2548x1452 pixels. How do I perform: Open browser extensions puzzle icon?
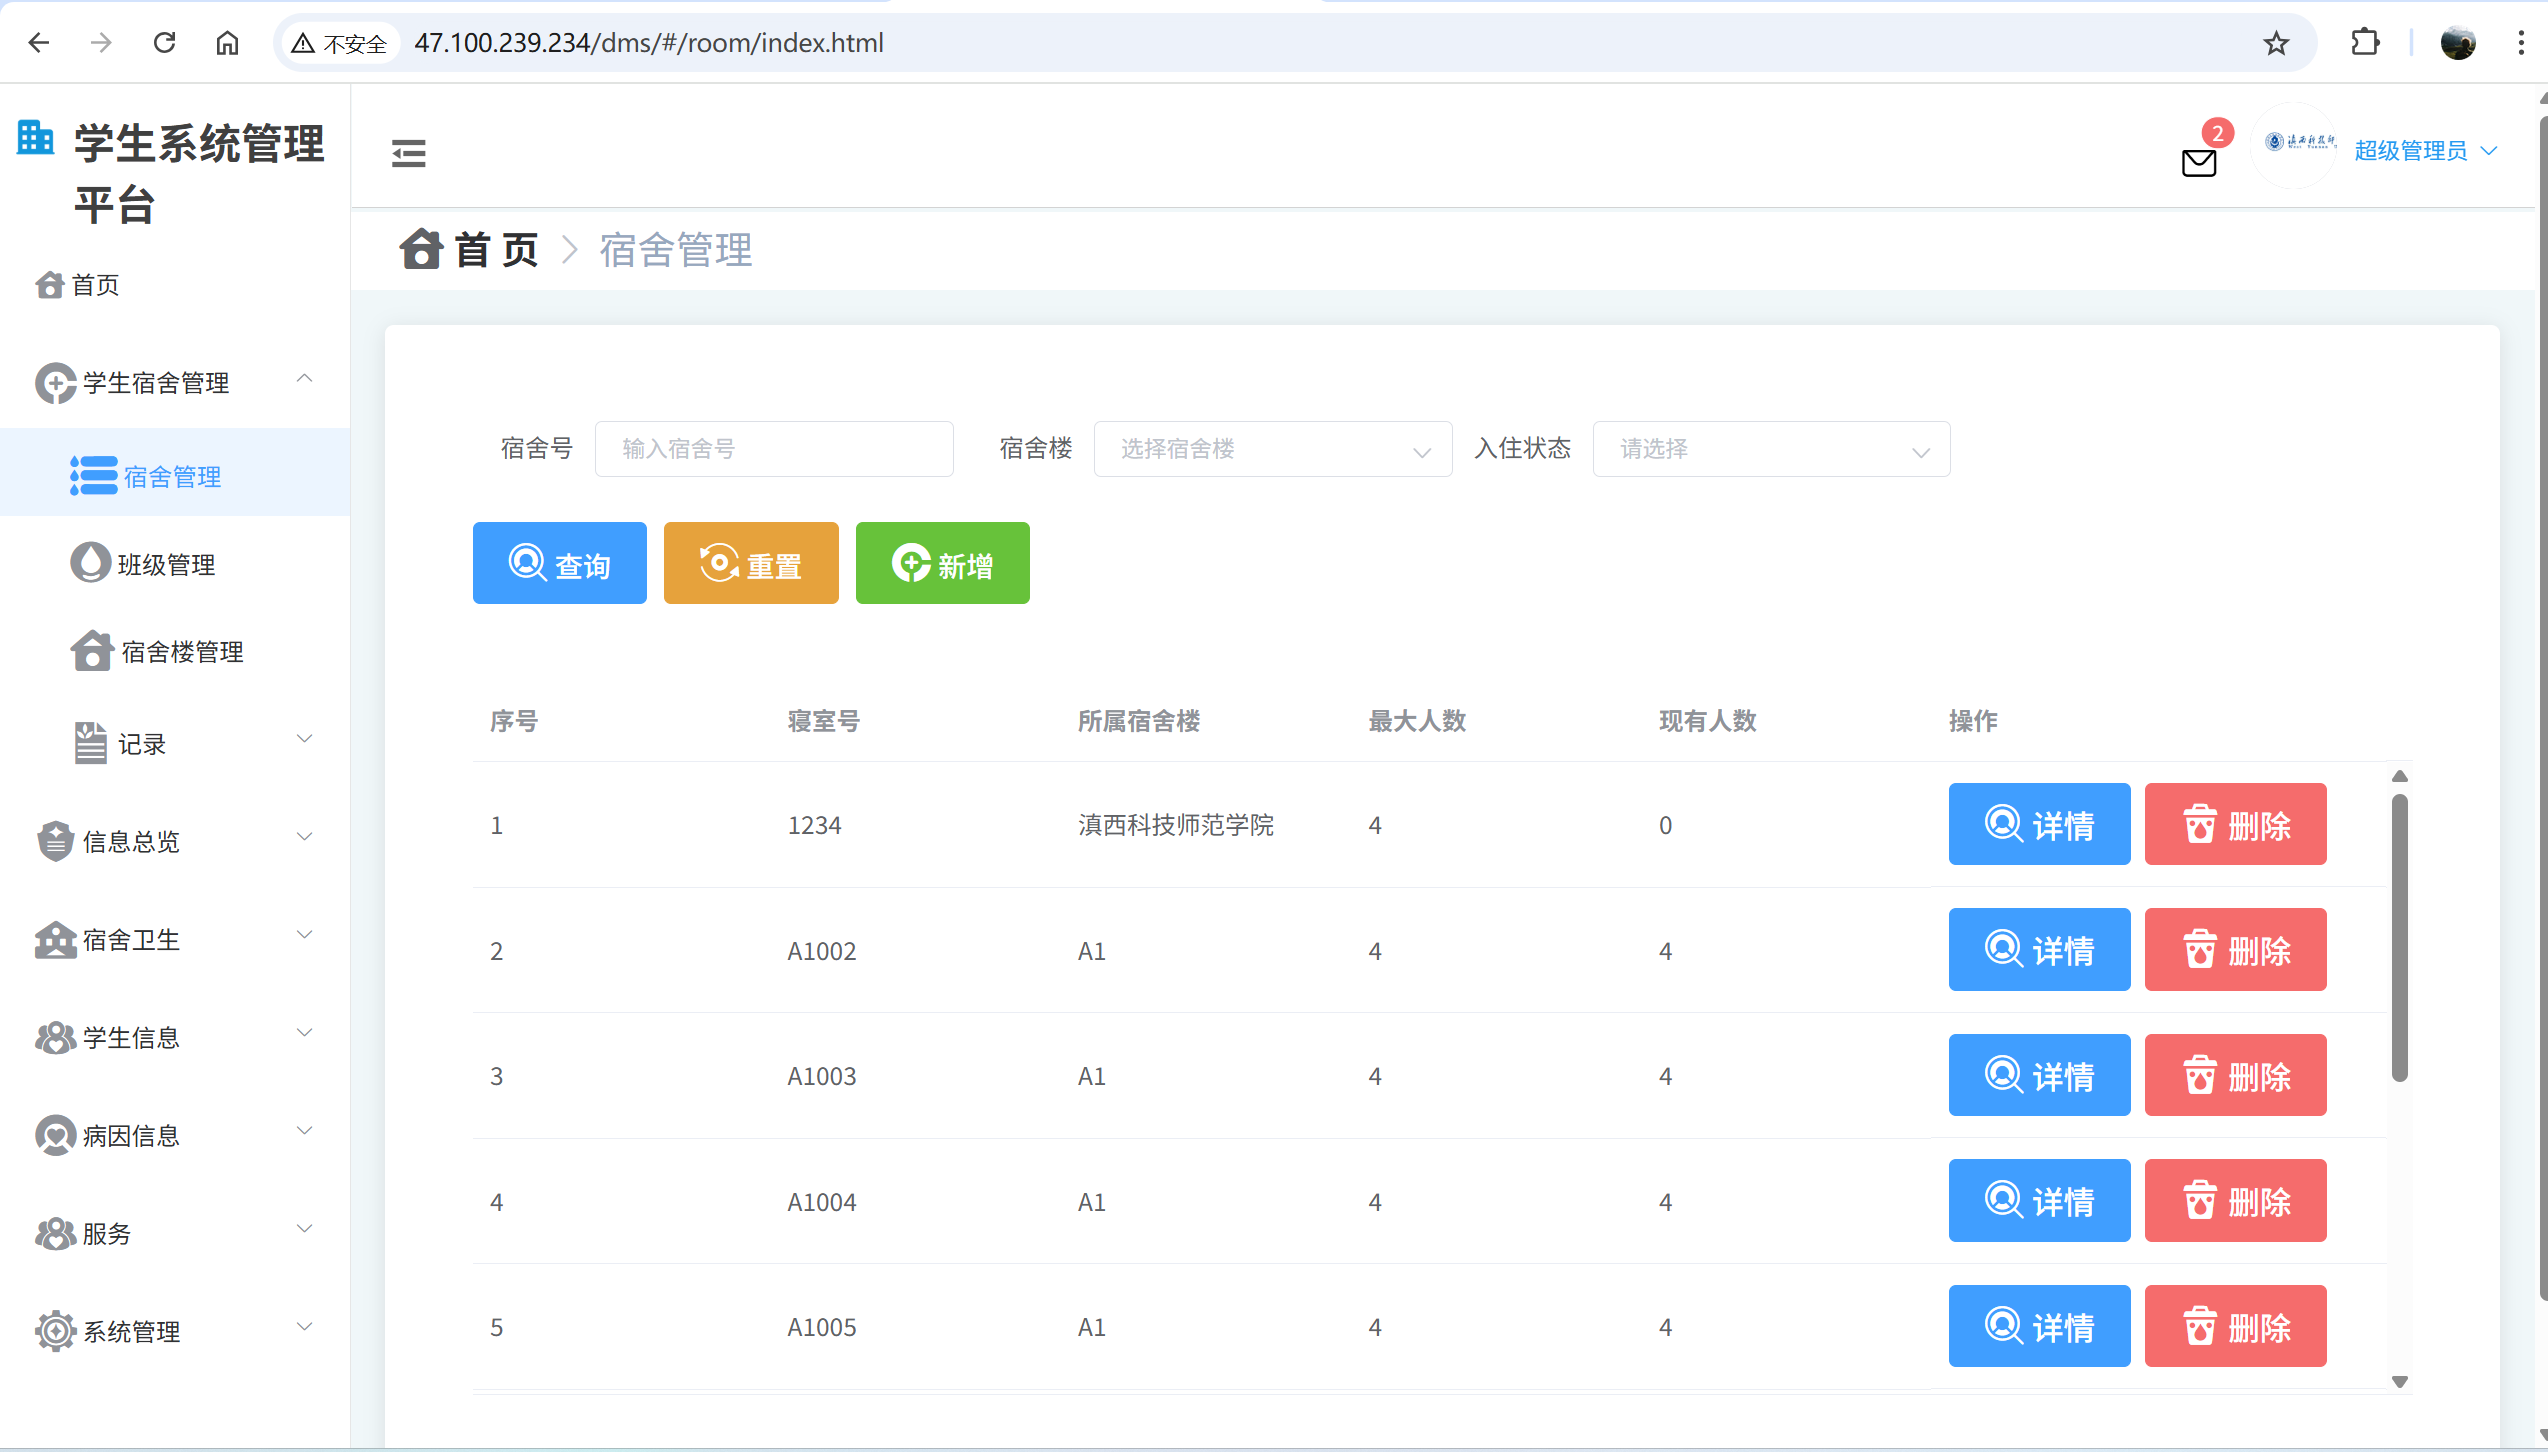point(2365,43)
